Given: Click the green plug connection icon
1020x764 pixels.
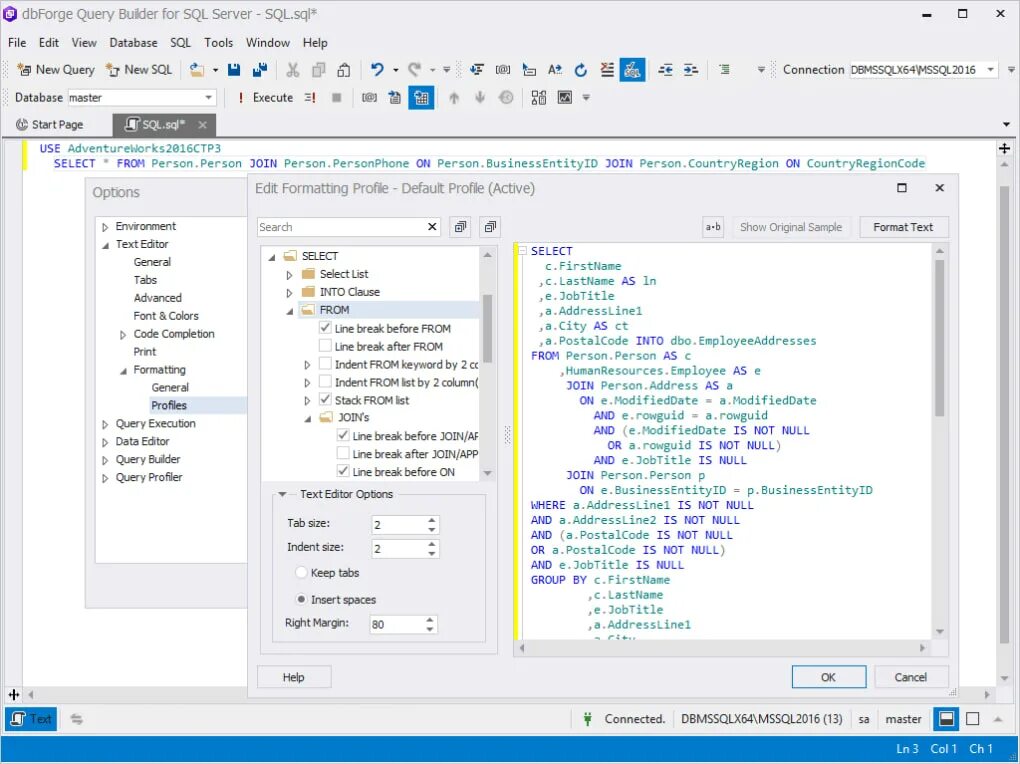Looking at the screenshot, I should tap(587, 718).
